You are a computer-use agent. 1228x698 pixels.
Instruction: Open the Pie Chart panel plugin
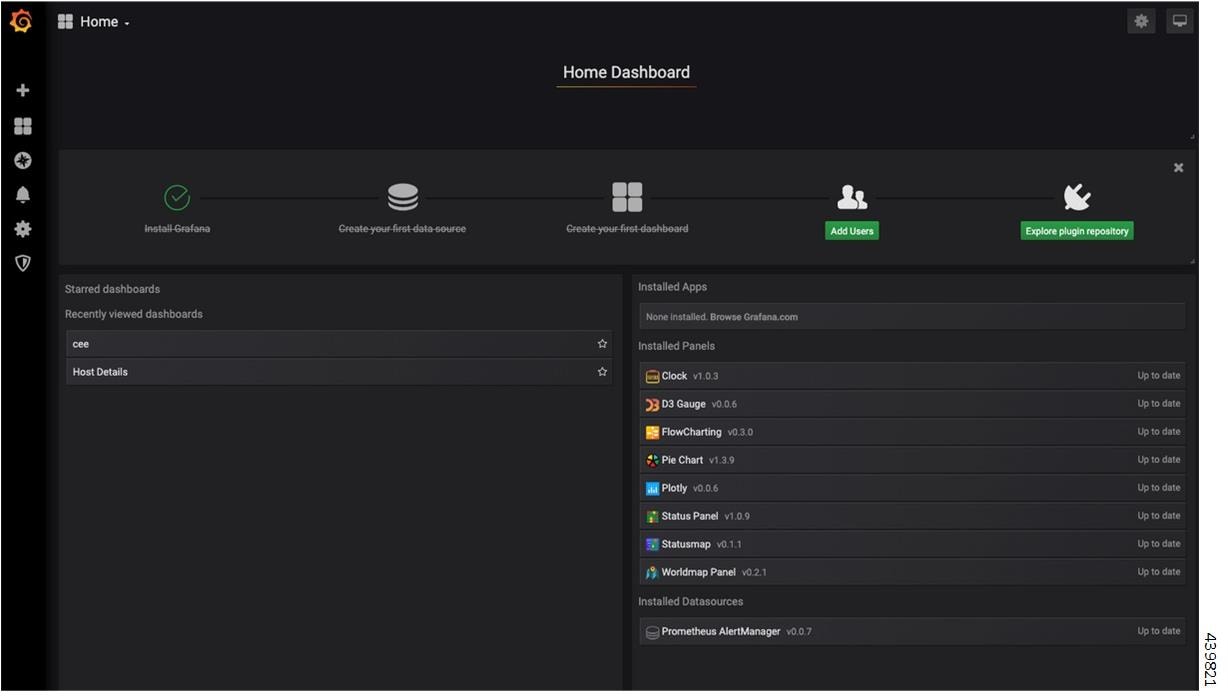[x=912, y=460]
